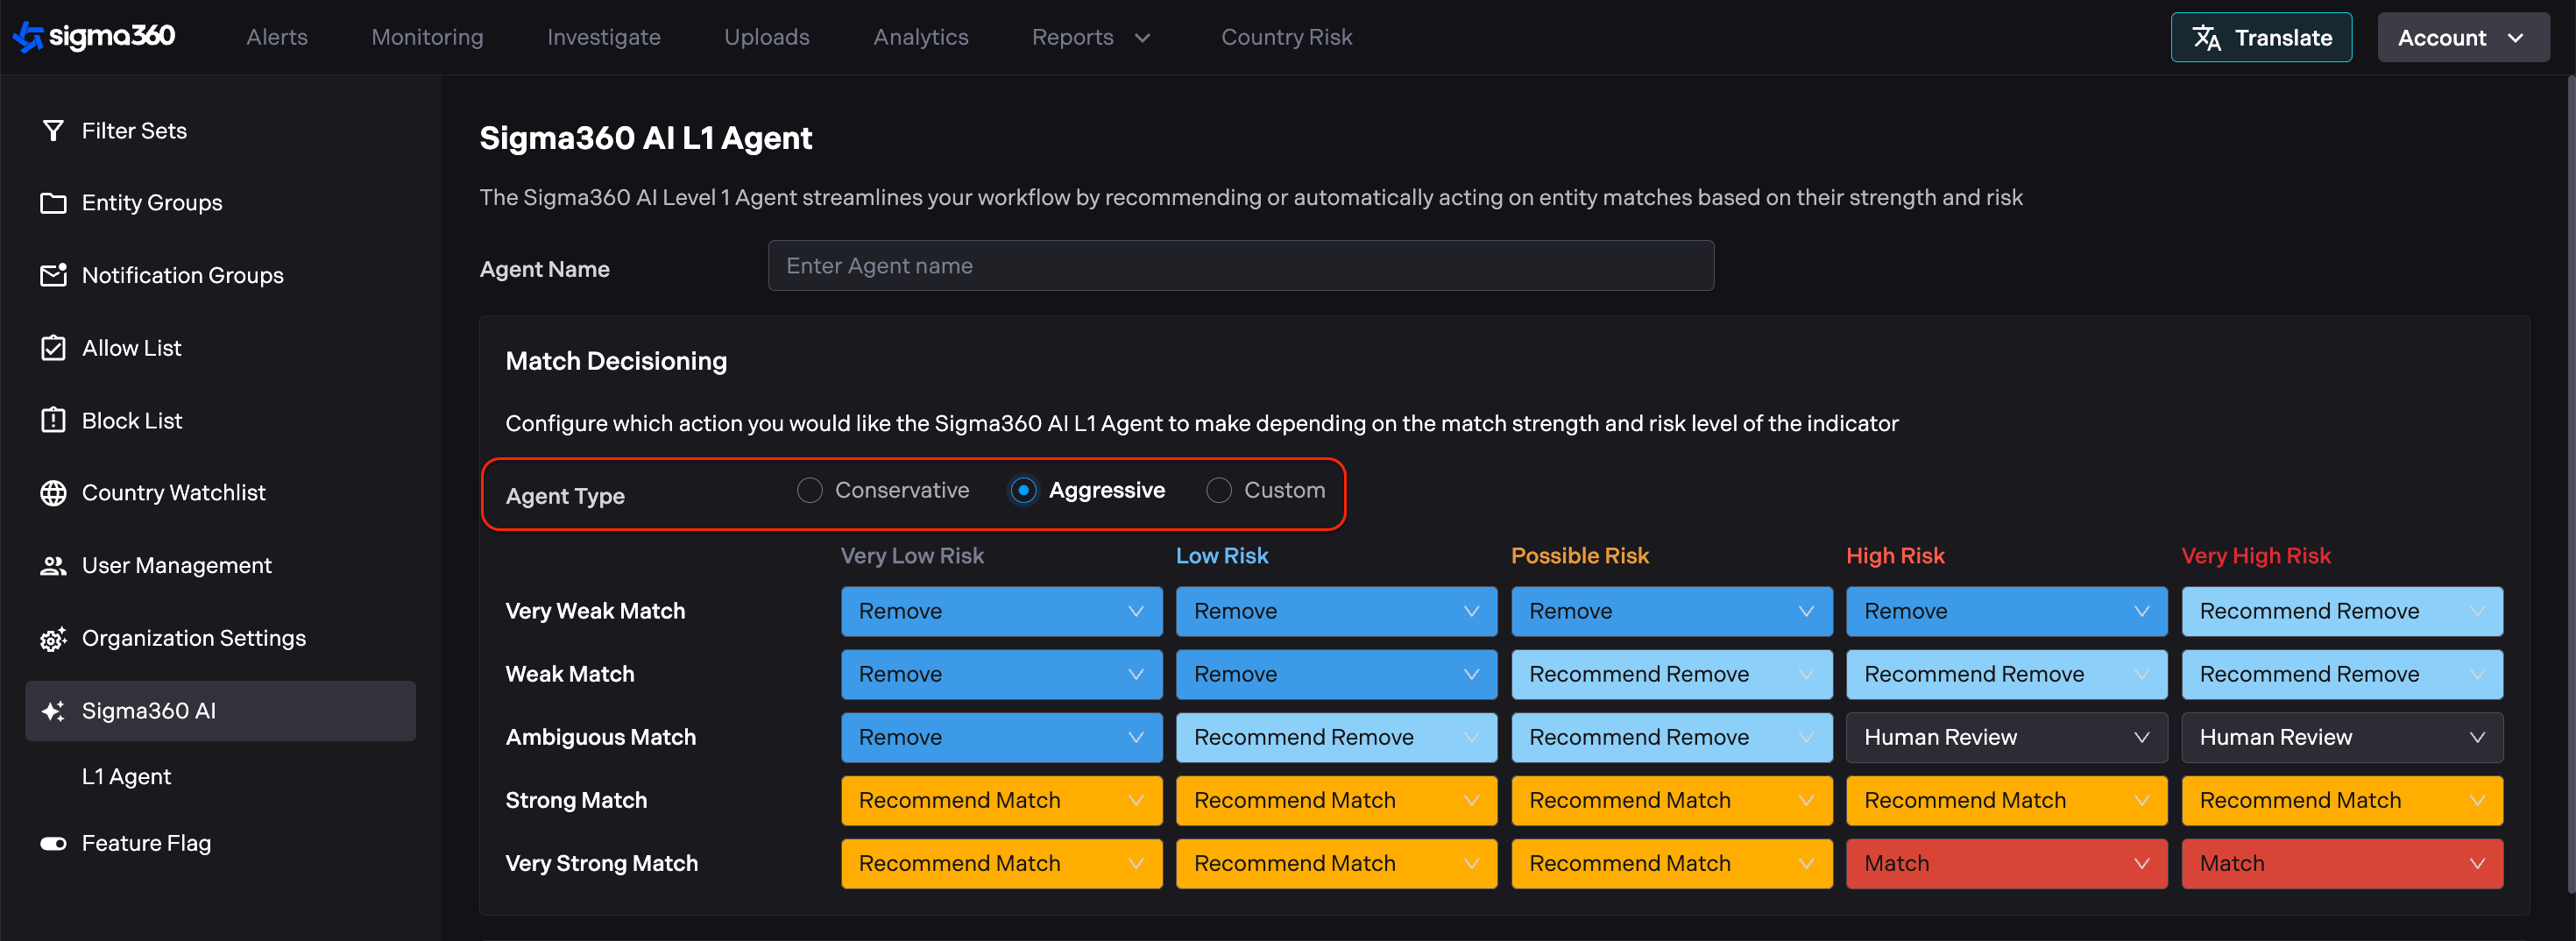Click the Country Watchlist globe icon
Image resolution: width=2576 pixels, height=941 pixels.
[53, 493]
